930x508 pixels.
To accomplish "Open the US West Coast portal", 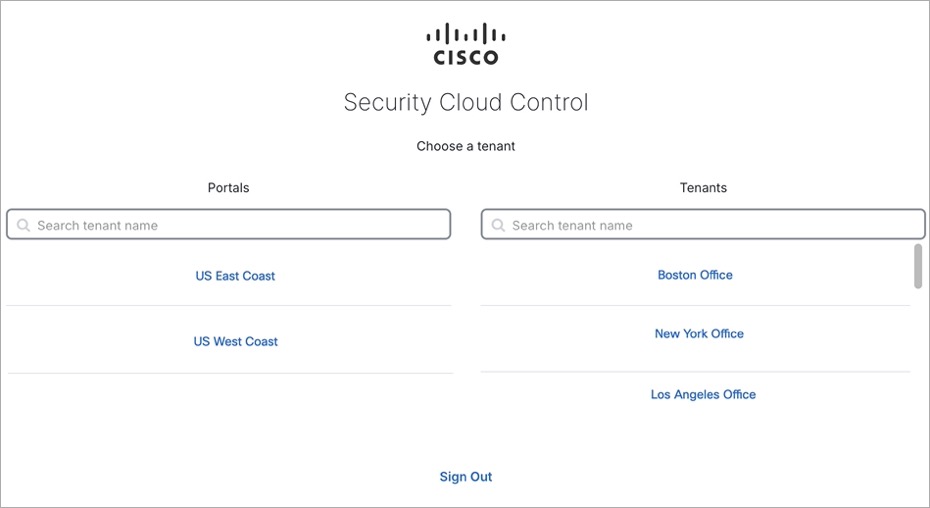I will (235, 342).
